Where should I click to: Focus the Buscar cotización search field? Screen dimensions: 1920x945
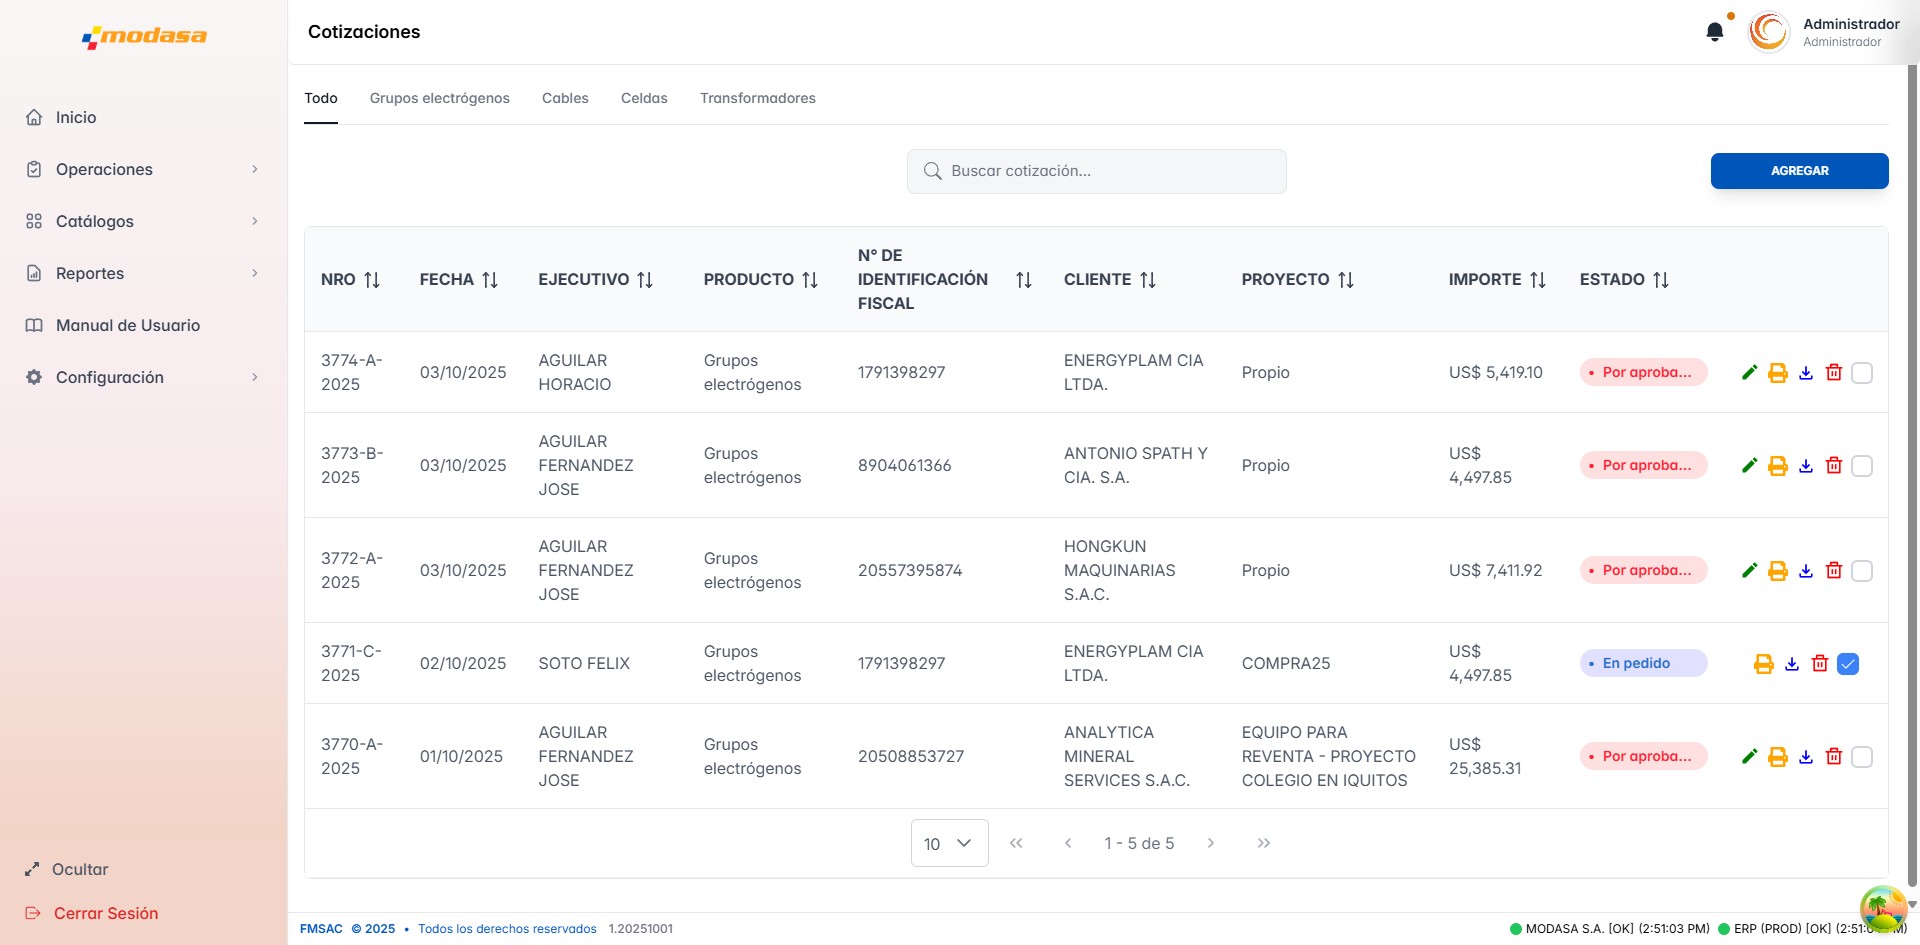click(x=1096, y=171)
